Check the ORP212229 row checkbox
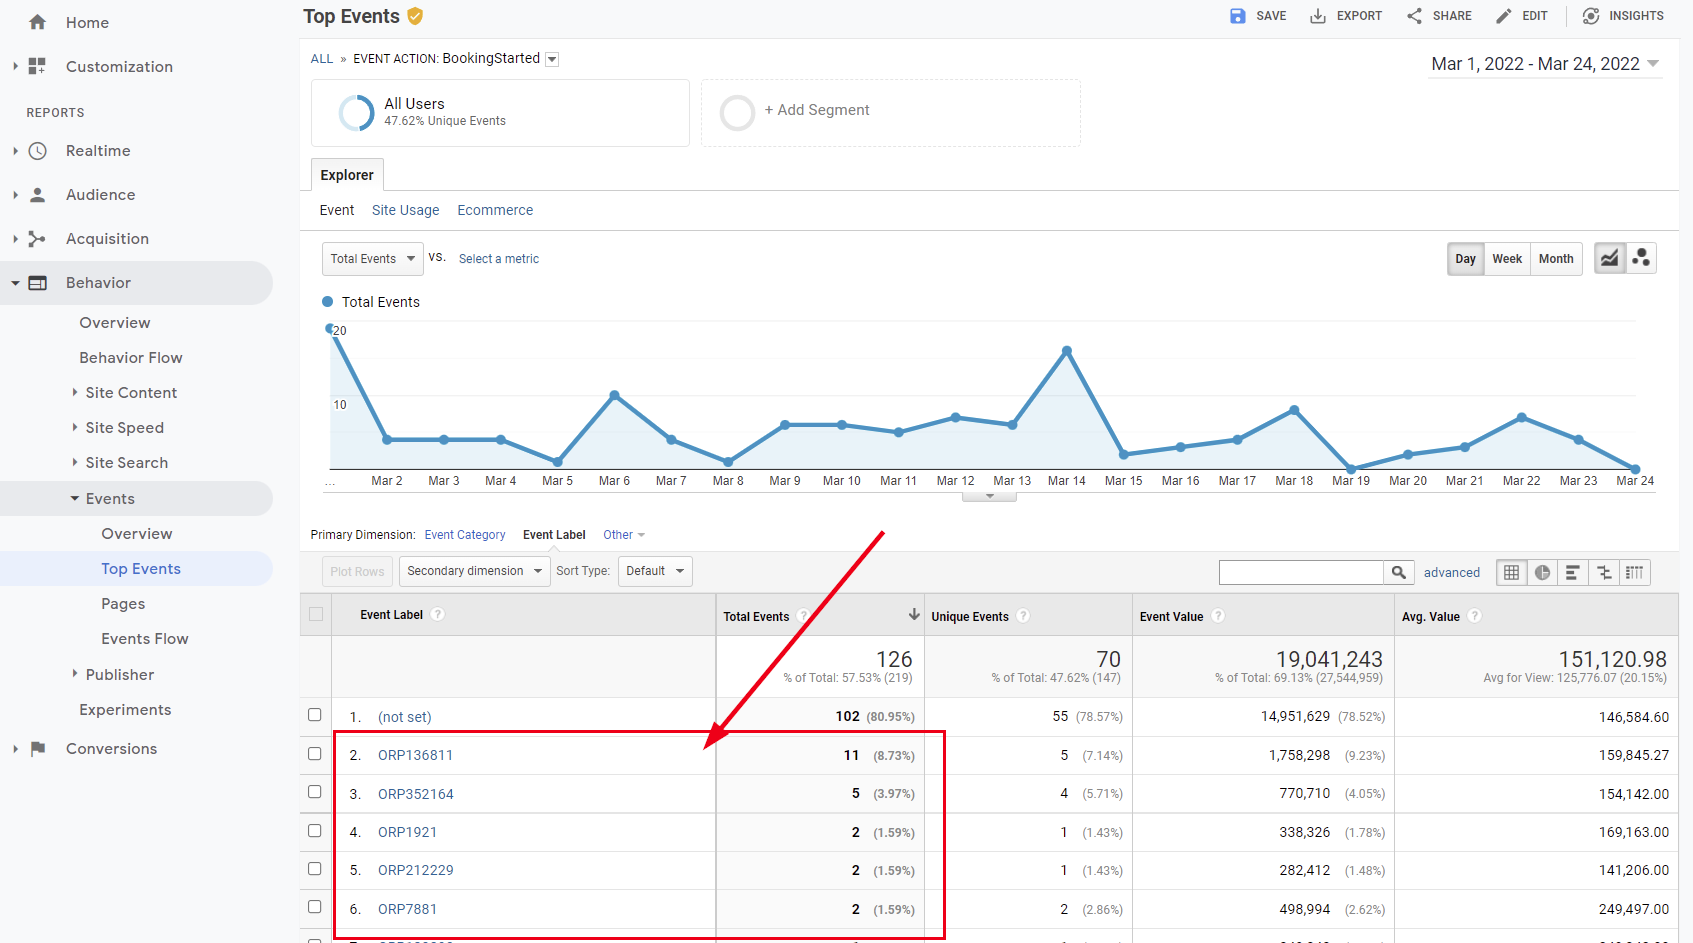Viewport: 1693px width, 943px height. pos(315,868)
